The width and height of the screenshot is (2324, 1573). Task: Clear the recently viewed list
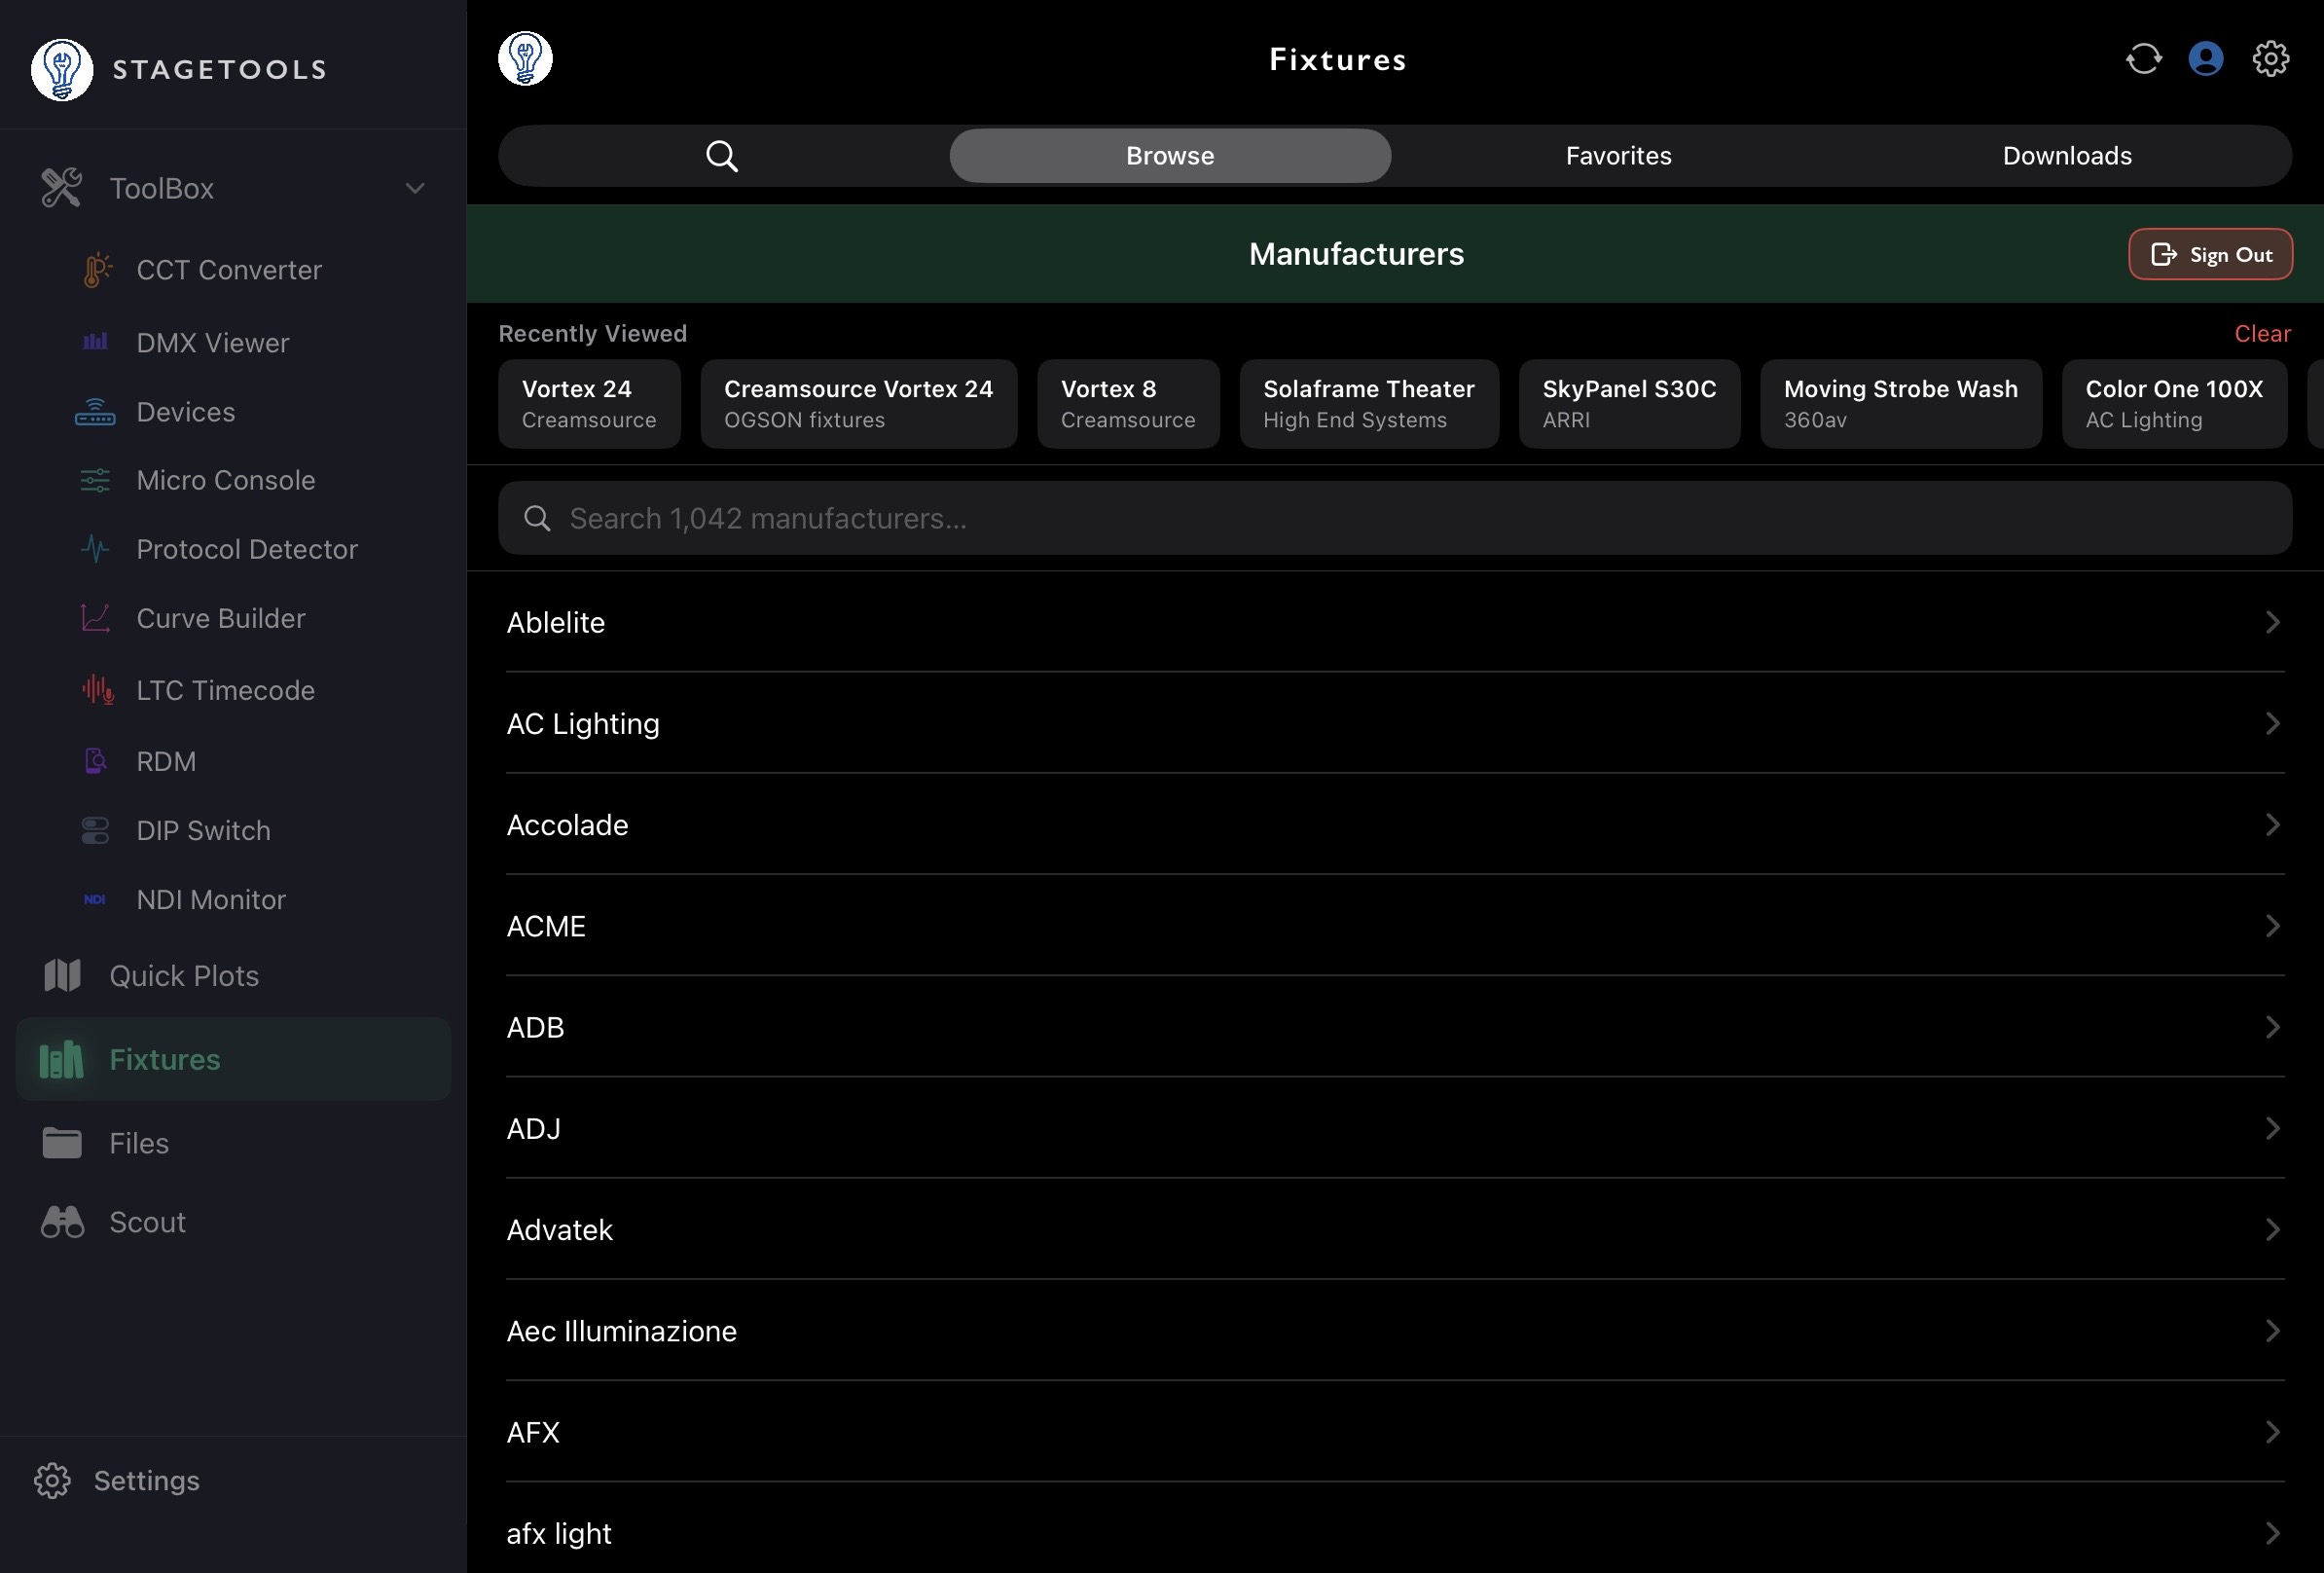pyautogui.click(x=2262, y=333)
